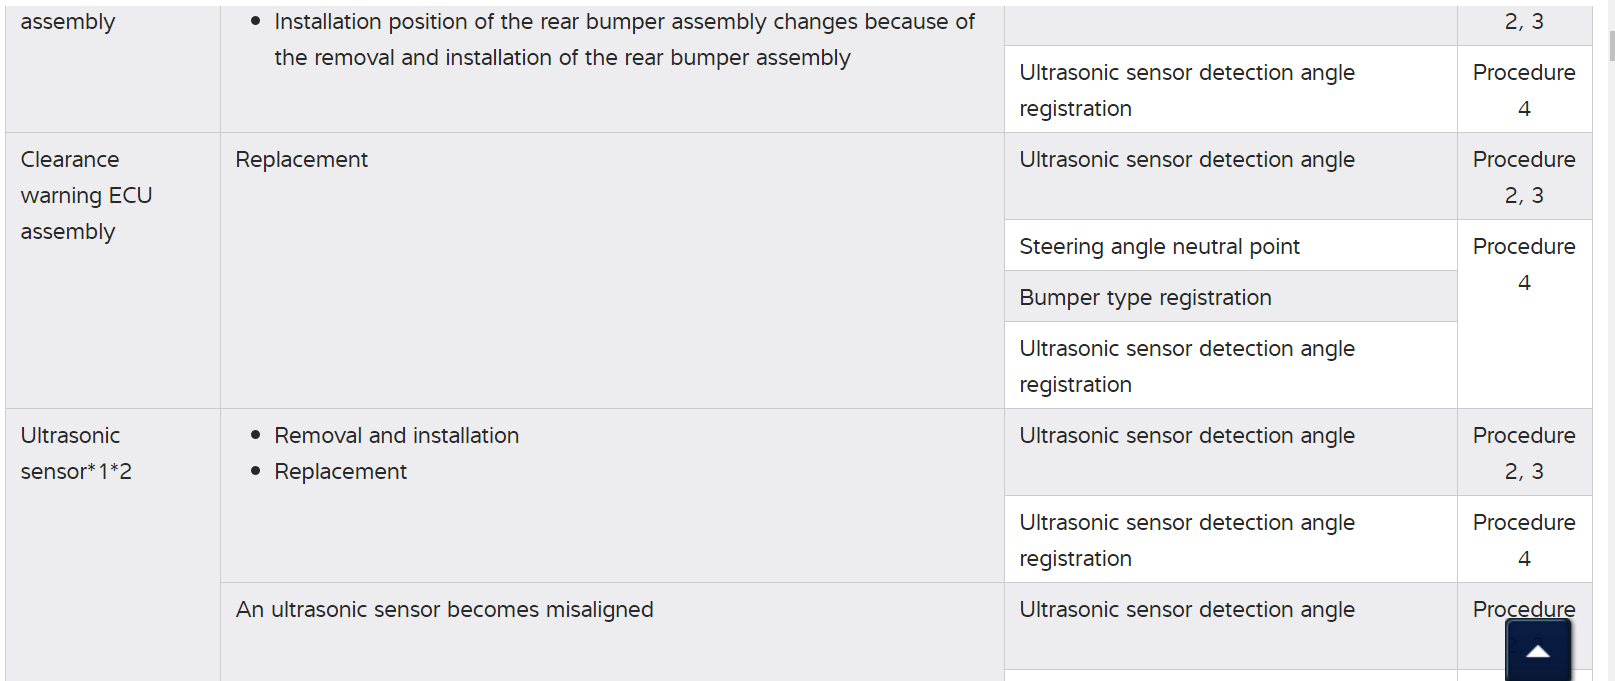The height and width of the screenshot is (681, 1615).
Task: Click the "Steering angle neutral point" cell
Action: (1159, 247)
